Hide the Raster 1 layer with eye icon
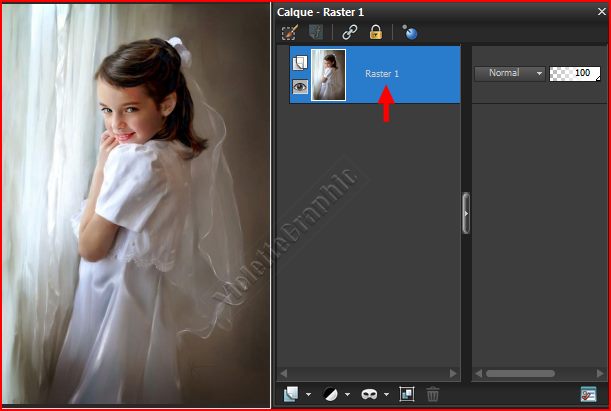This screenshot has height=411, width=611. 299,87
